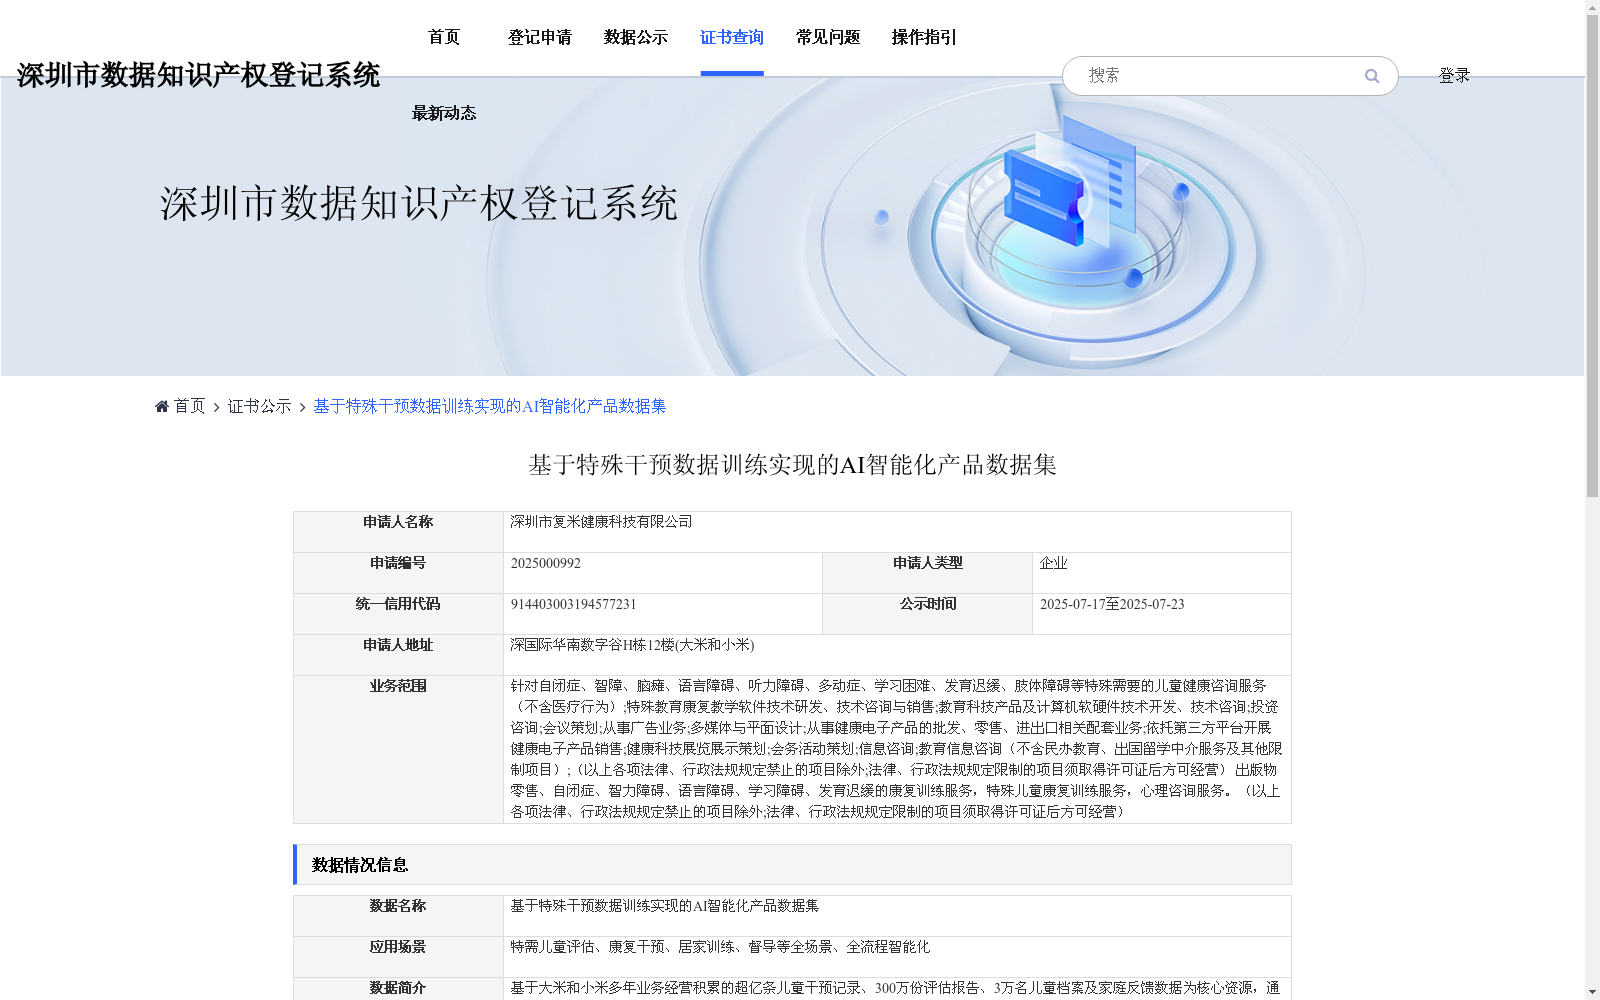Open 最新动态 menu item
The width and height of the screenshot is (1600, 1000).
444,113
